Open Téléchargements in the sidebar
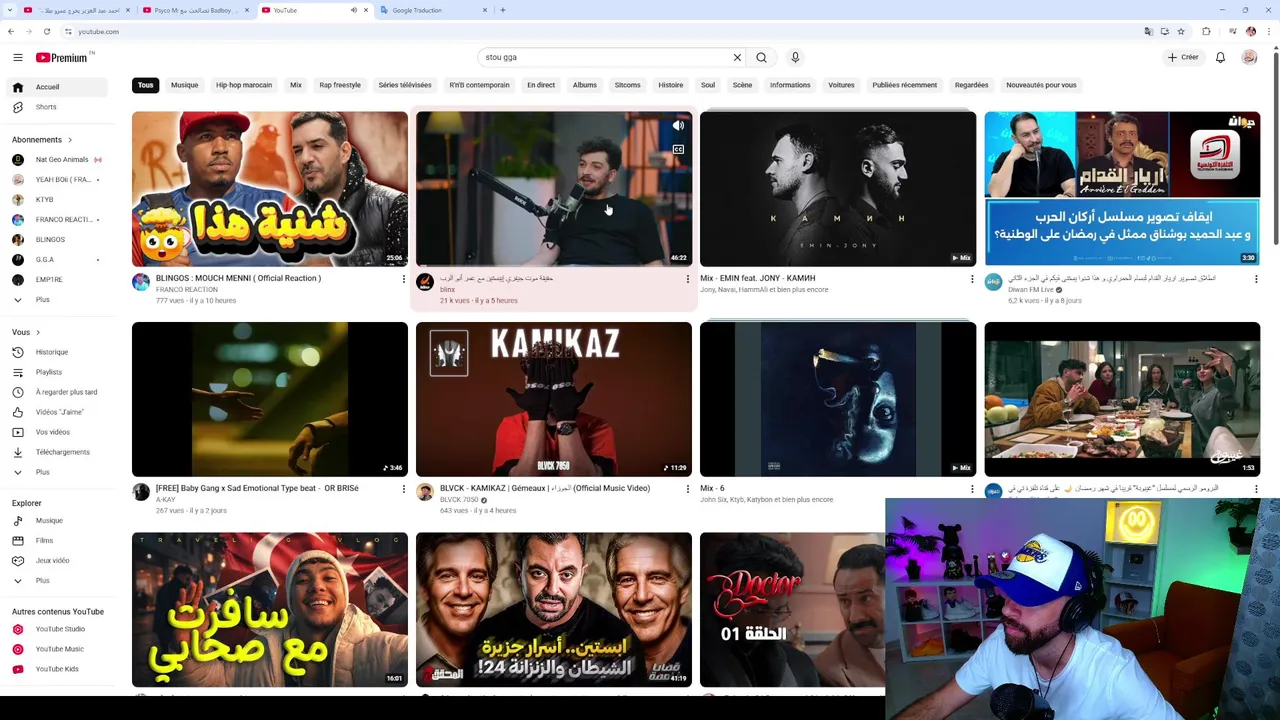 click(56, 452)
